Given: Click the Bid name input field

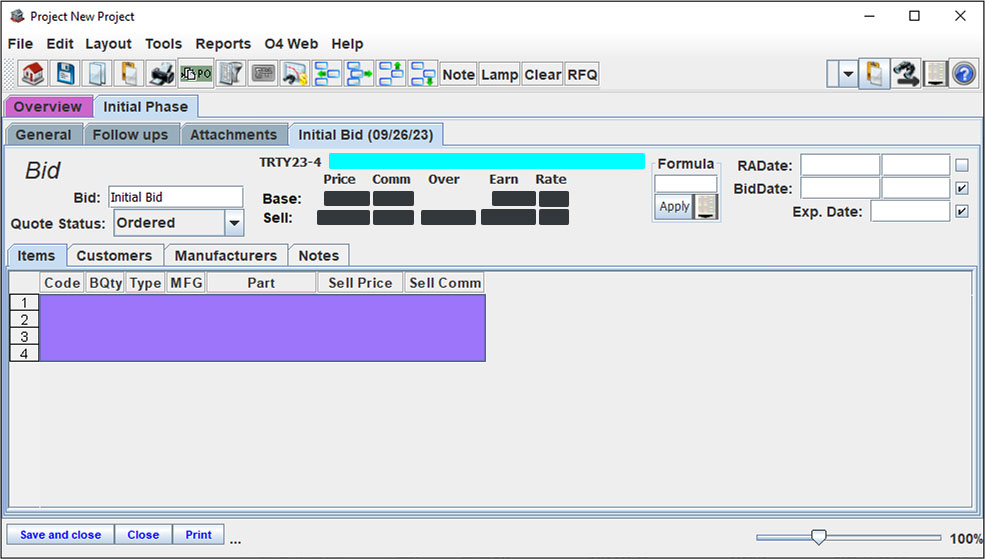Looking at the screenshot, I should coord(175,197).
